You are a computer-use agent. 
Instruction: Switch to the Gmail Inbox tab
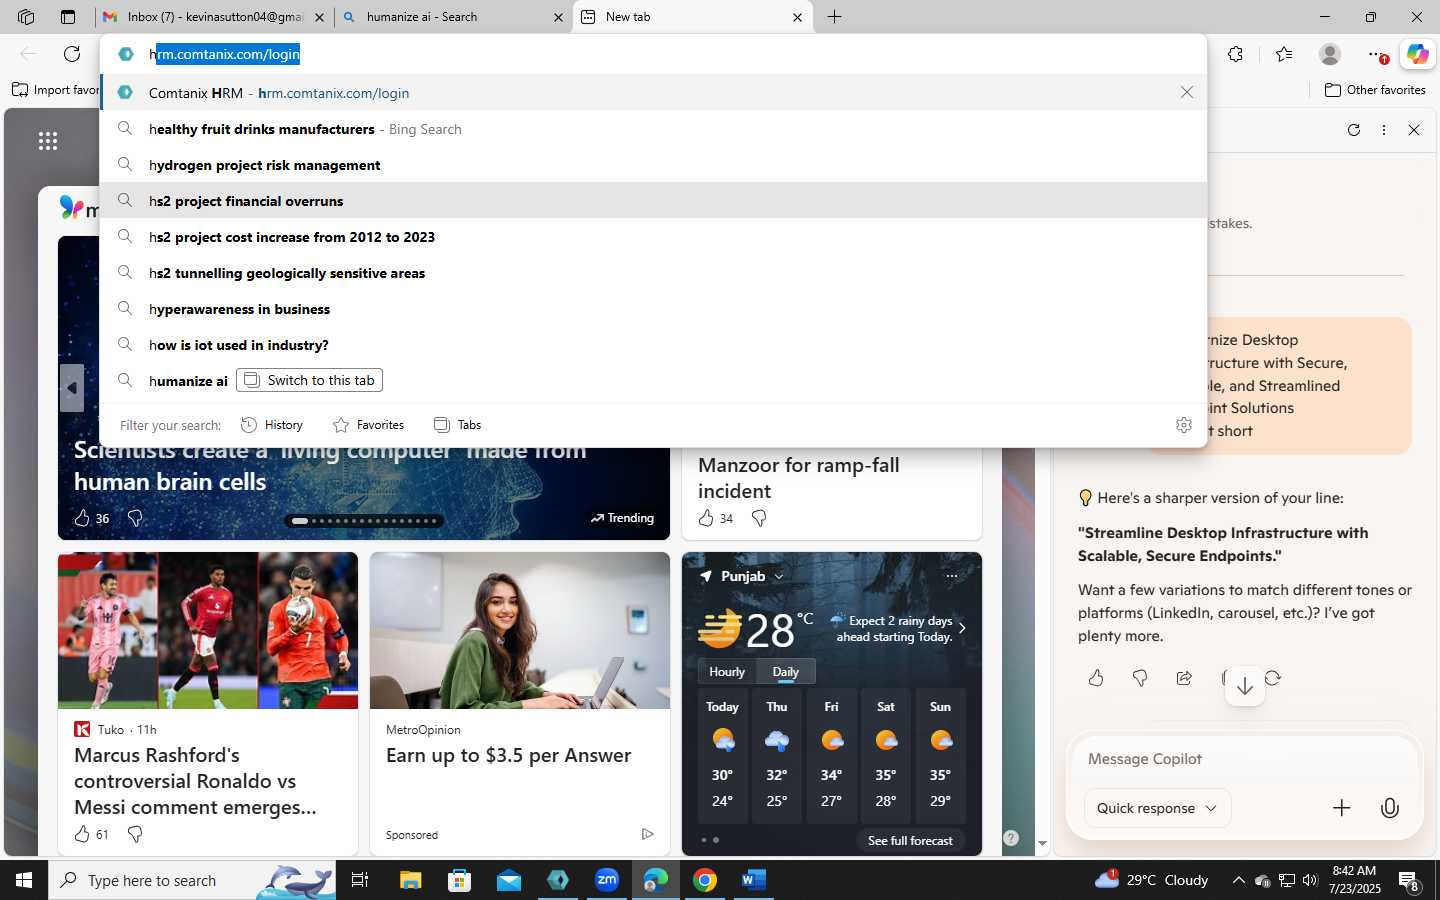pyautogui.click(x=215, y=17)
